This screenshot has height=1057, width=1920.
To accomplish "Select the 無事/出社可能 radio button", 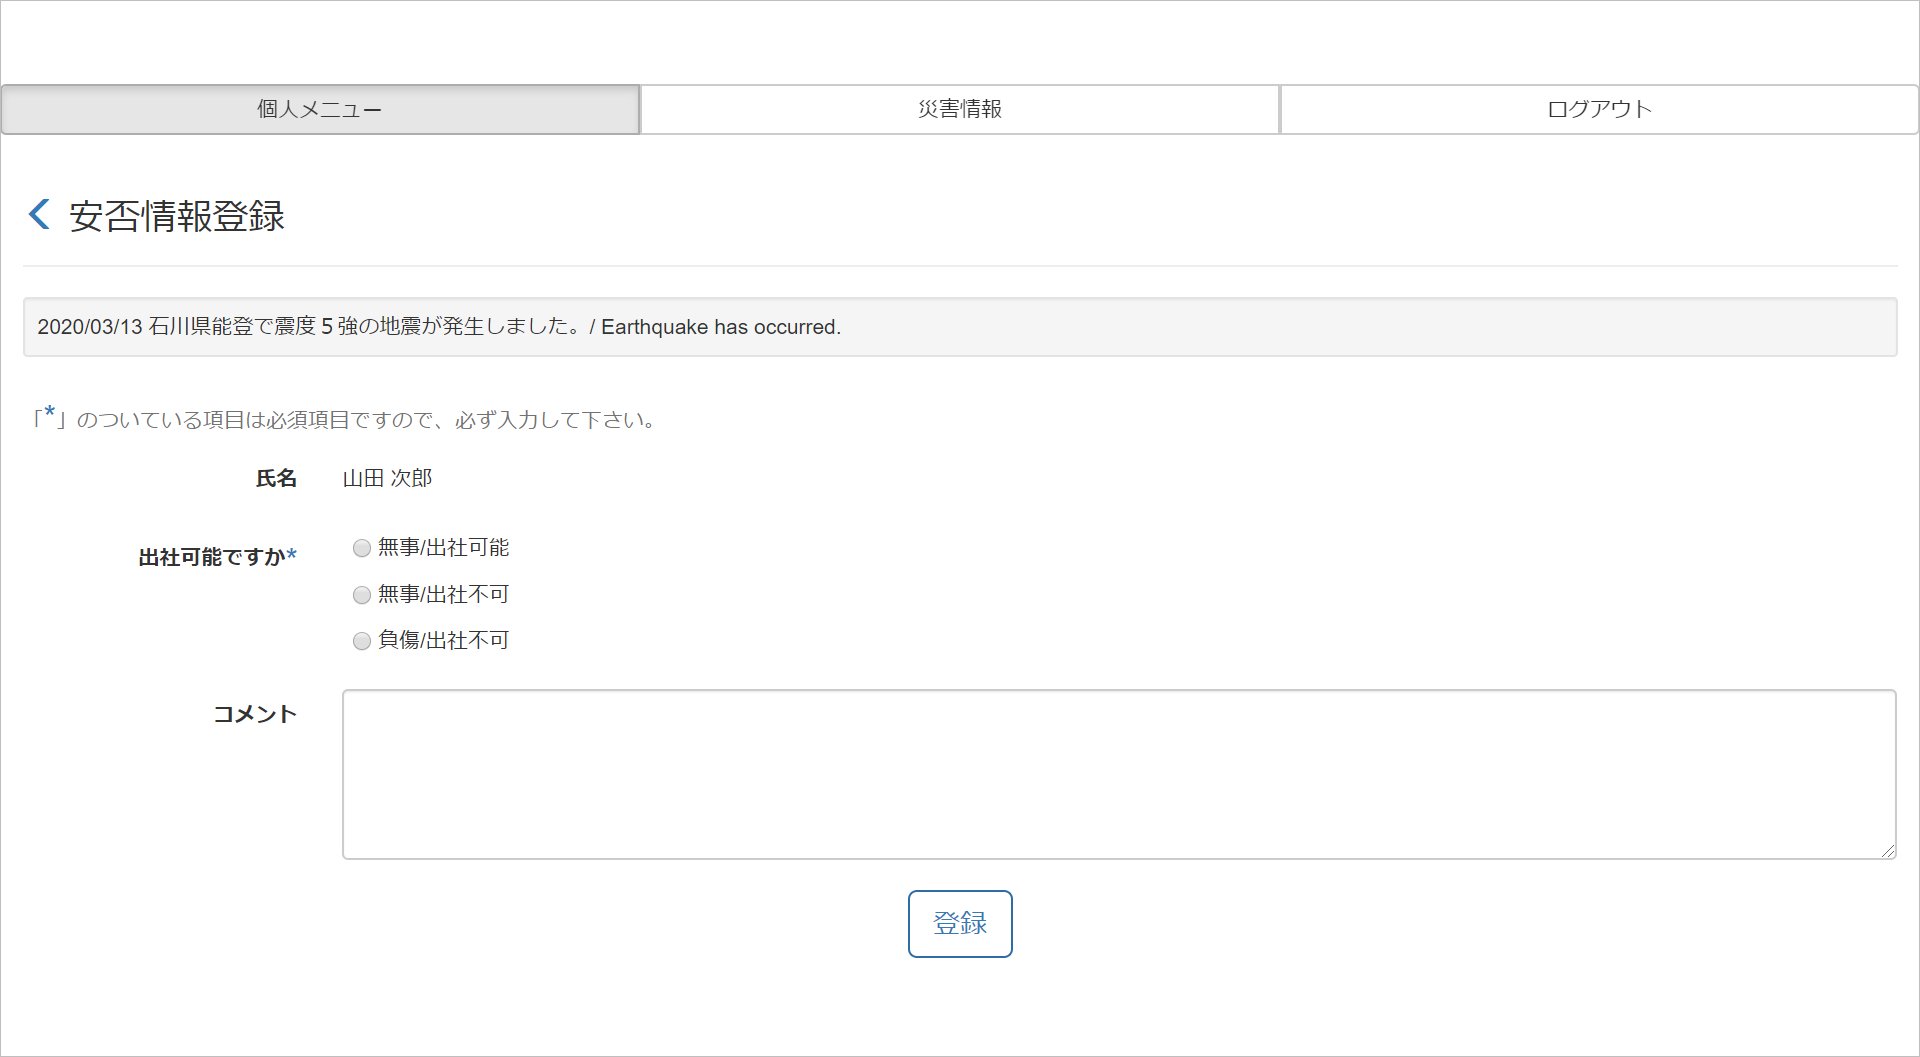I will point(362,548).
